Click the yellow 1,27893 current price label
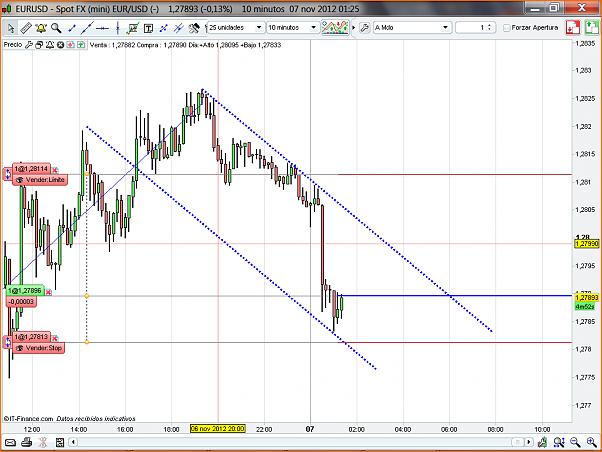The height and width of the screenshot is (452, 602). click(x=587, y=298)
